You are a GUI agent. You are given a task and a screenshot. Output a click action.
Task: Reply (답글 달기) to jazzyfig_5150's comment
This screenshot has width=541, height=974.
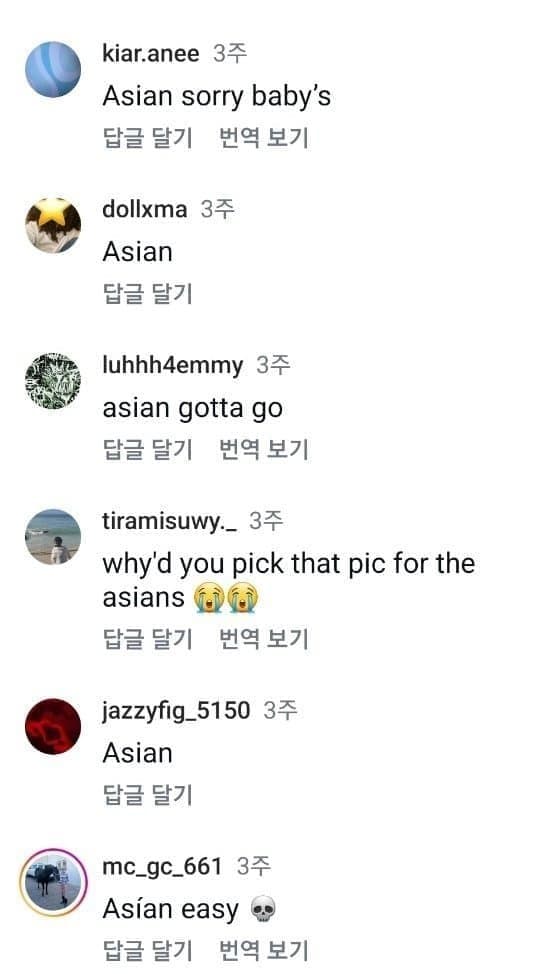(147, 794)
